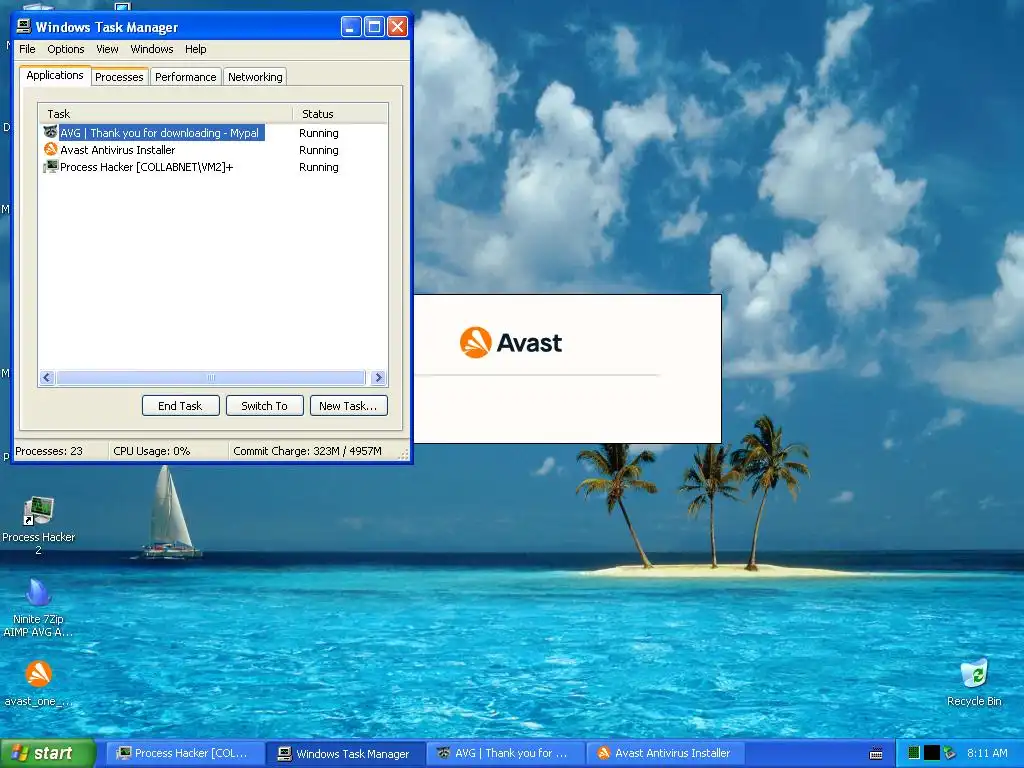1024x768 pixels.
Task: Switch to the Processes tab
Action: click(119, 77)
